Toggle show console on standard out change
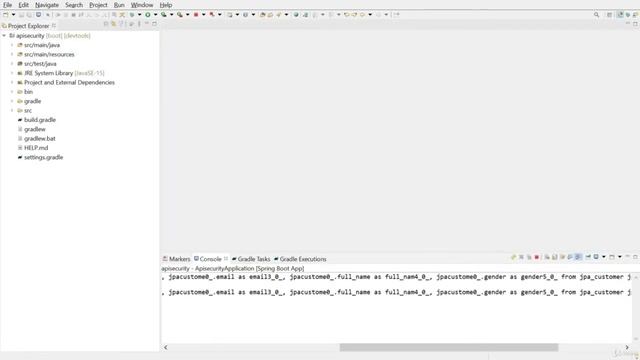The width and height of the screenshot is (640, 360). [x=570, y=257]
